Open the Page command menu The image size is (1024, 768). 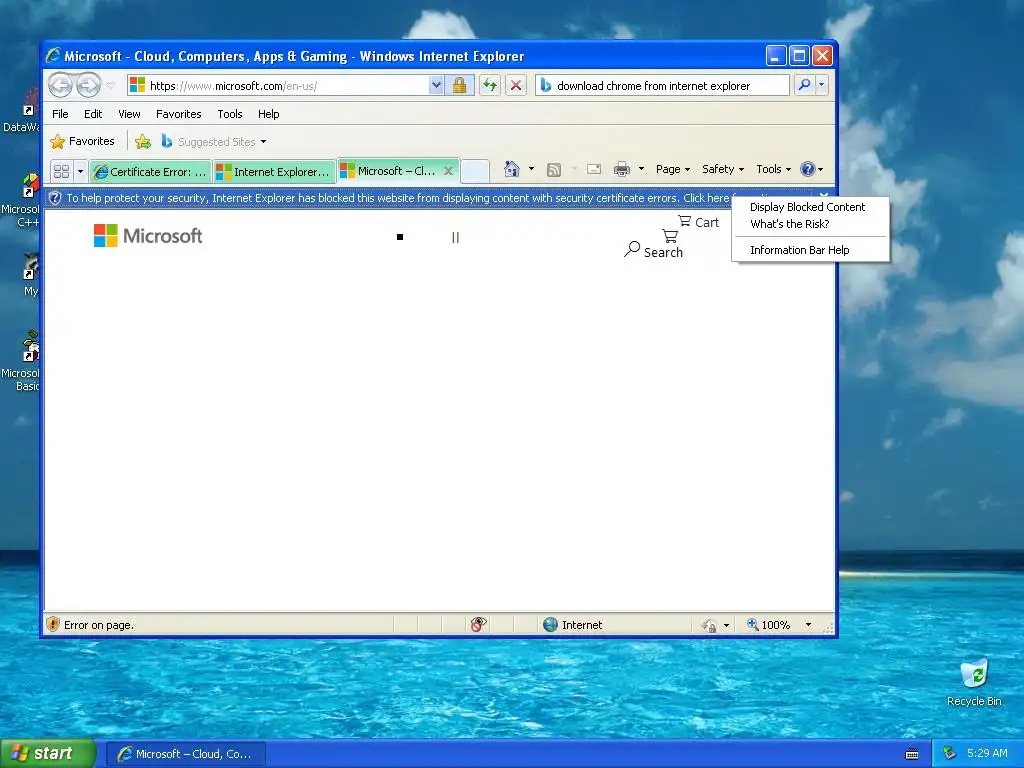[673, 169]
